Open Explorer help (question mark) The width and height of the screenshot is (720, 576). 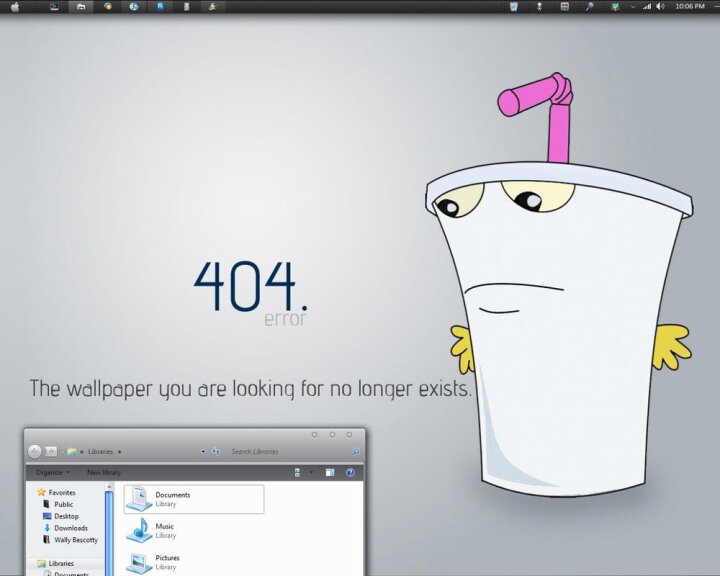[x=350, y=472]
